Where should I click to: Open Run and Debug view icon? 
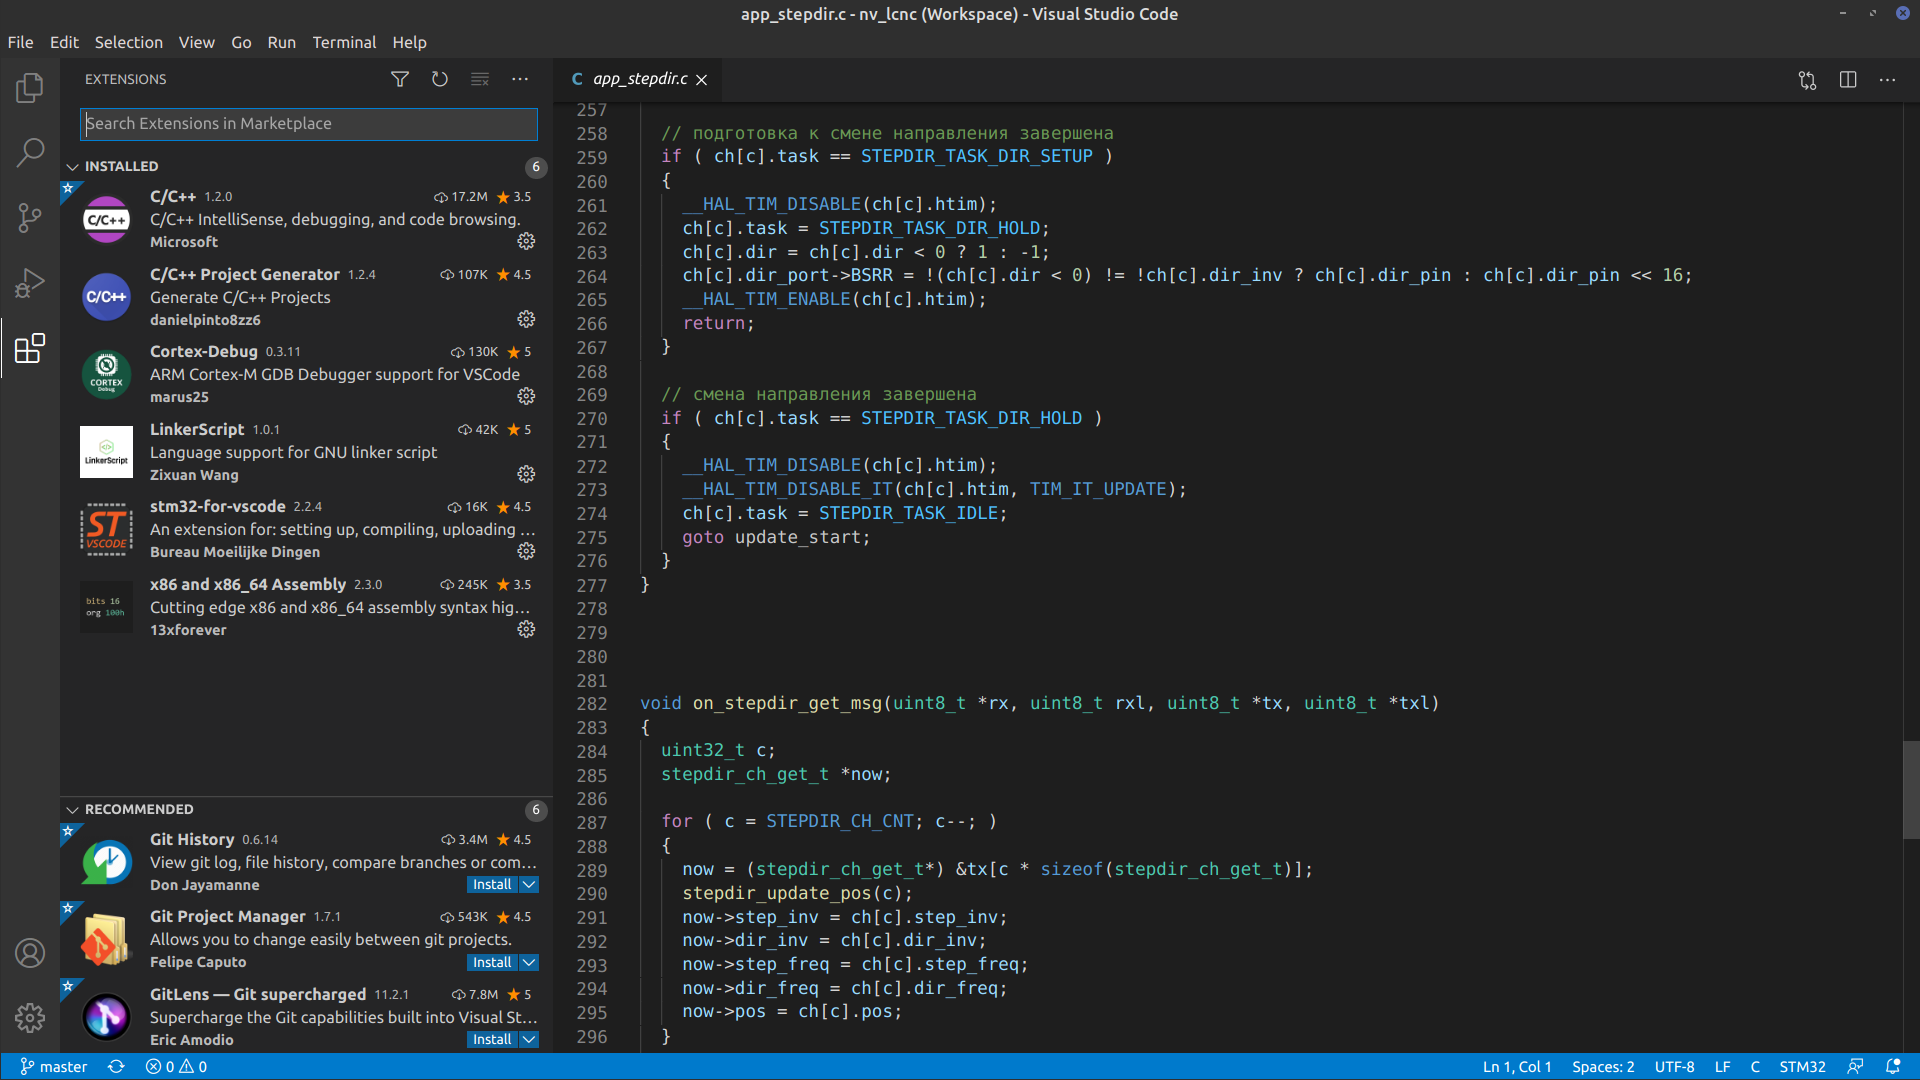(x=30, y=283)
